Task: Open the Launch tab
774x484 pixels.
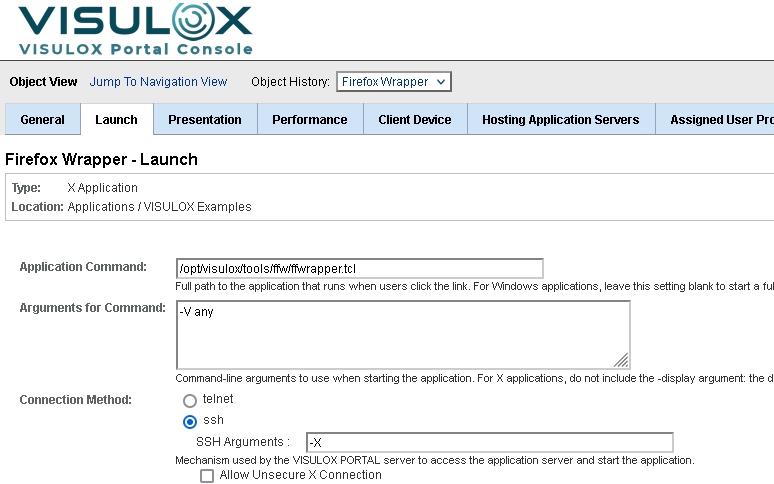Action: 116,120
